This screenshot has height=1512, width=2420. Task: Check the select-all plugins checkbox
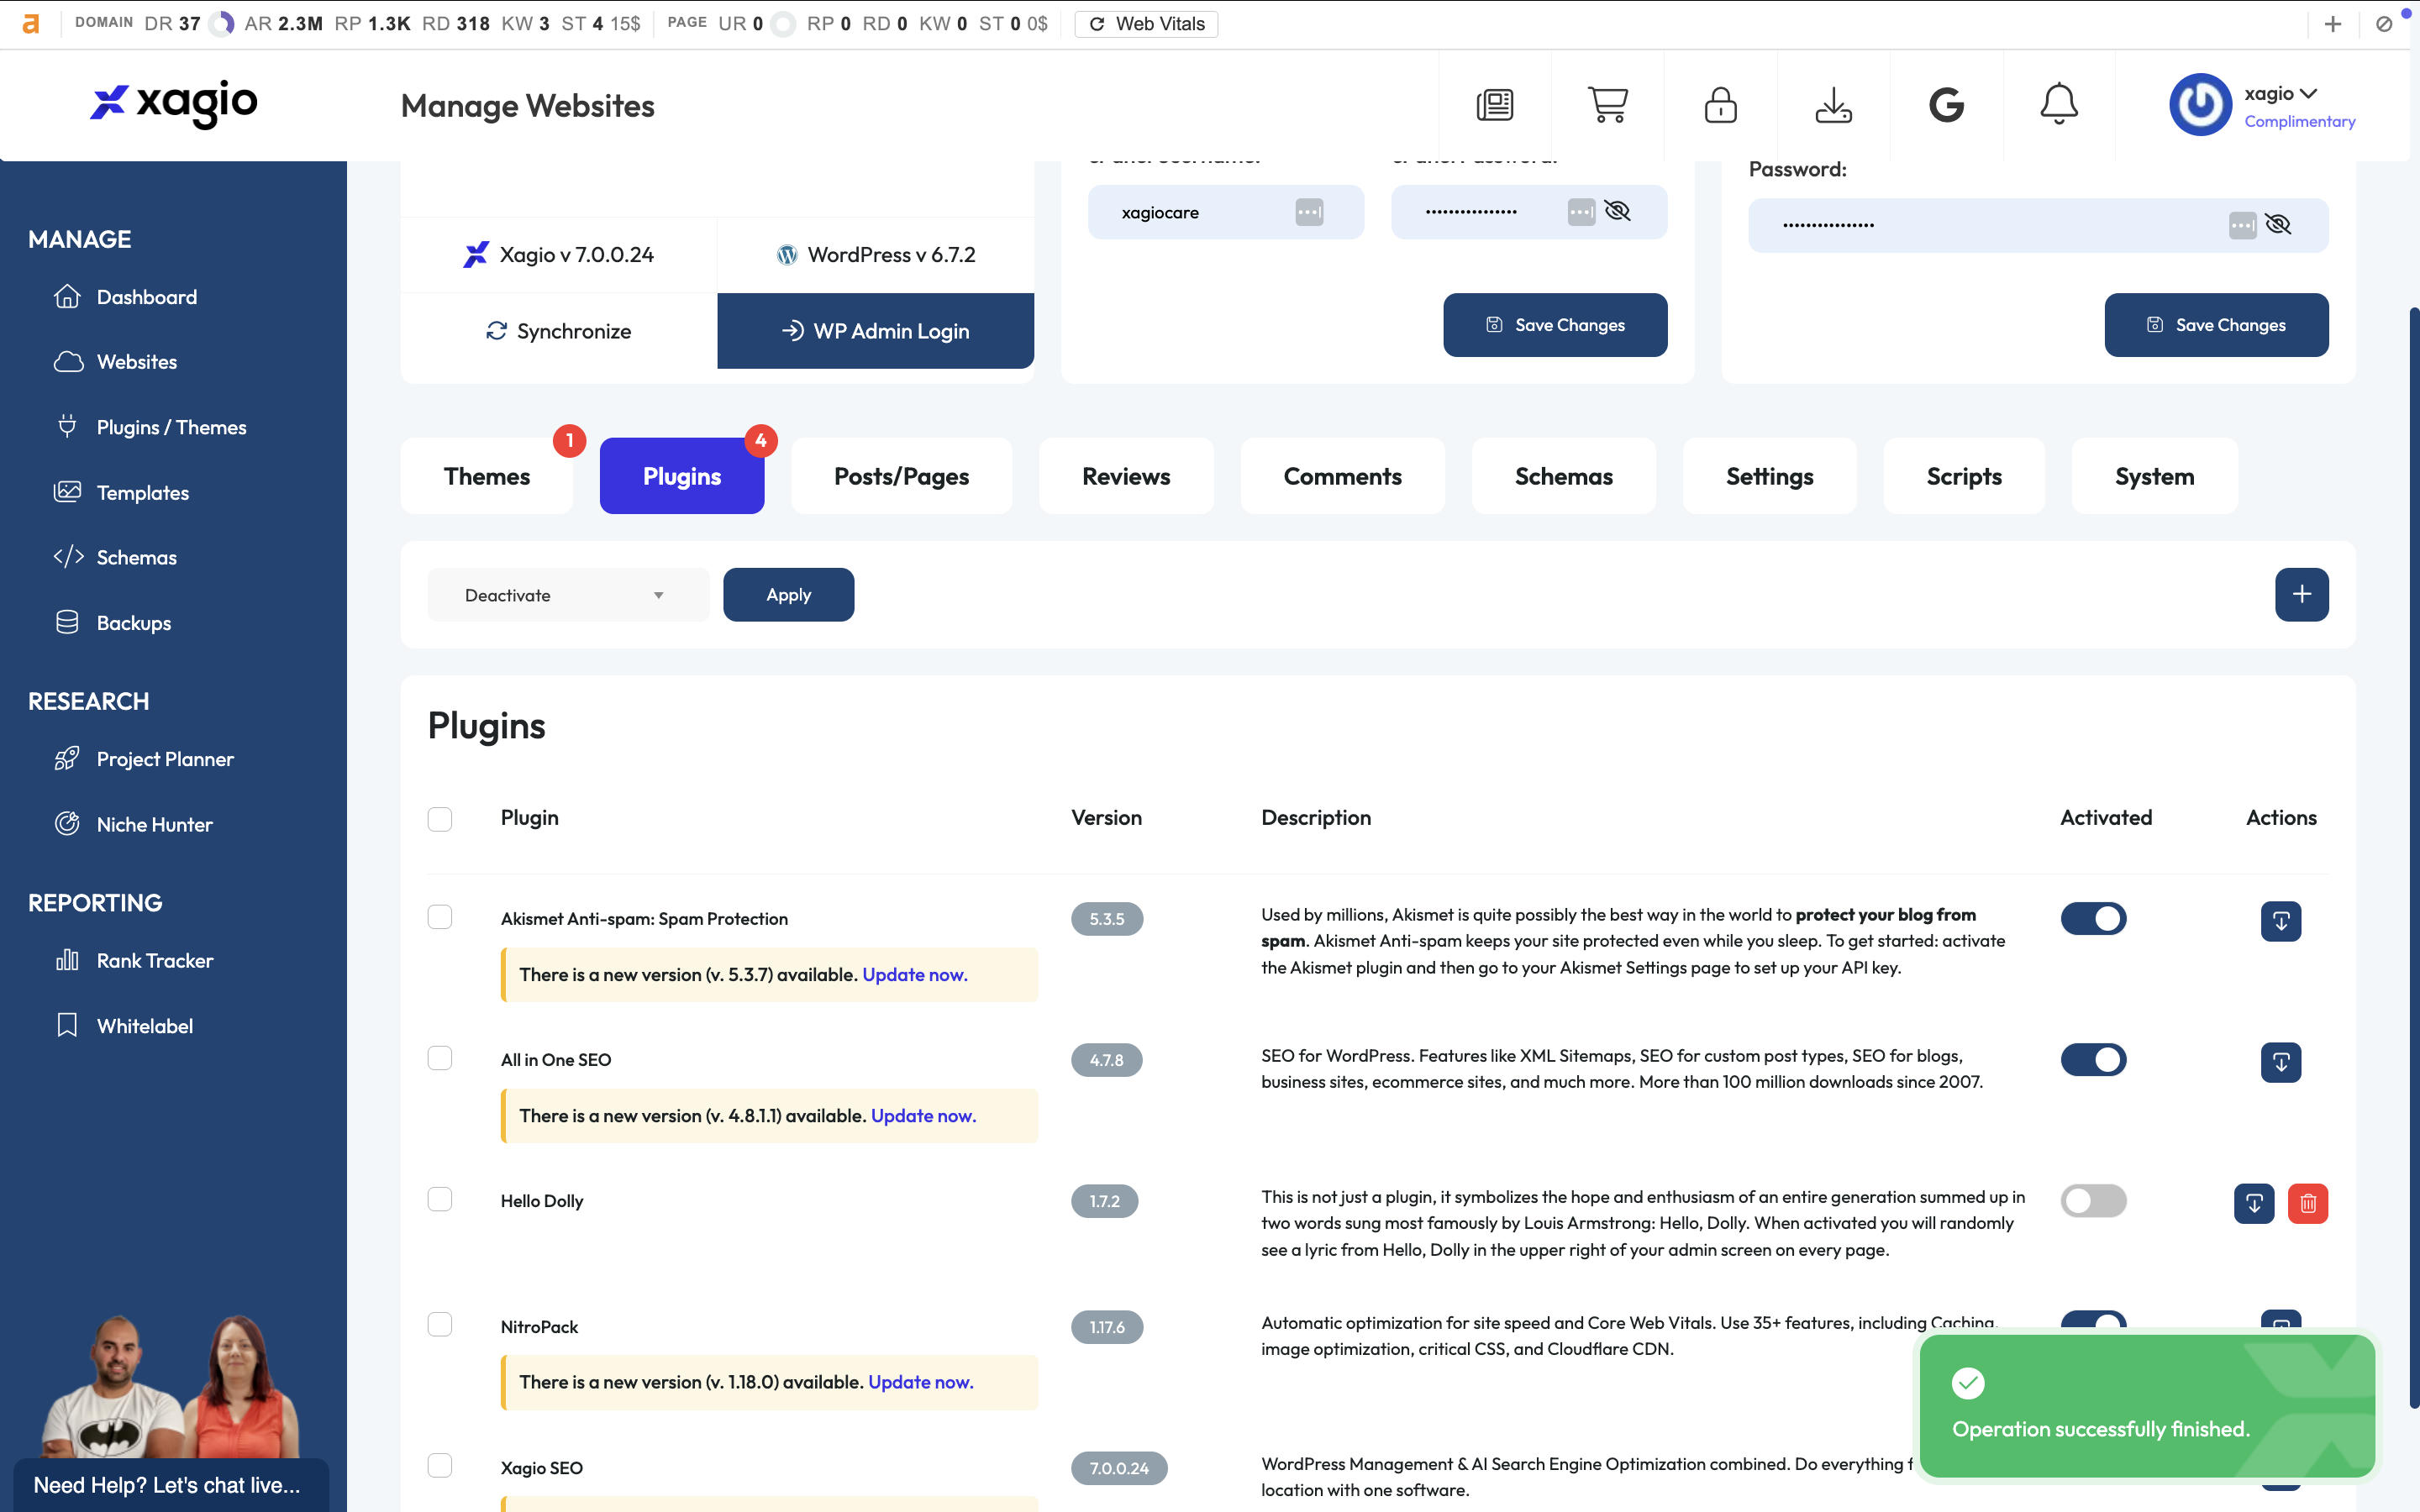pyautogui.click(x=440, y=819)
